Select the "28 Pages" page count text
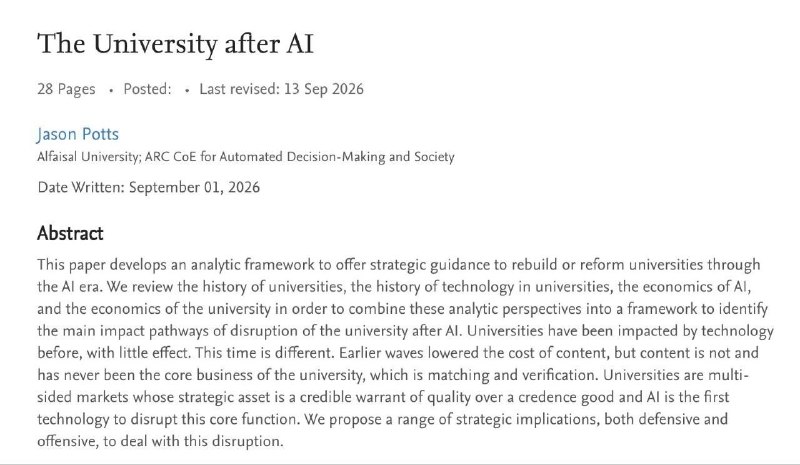This screenshot has width=800, height=465. pos(66,89)
